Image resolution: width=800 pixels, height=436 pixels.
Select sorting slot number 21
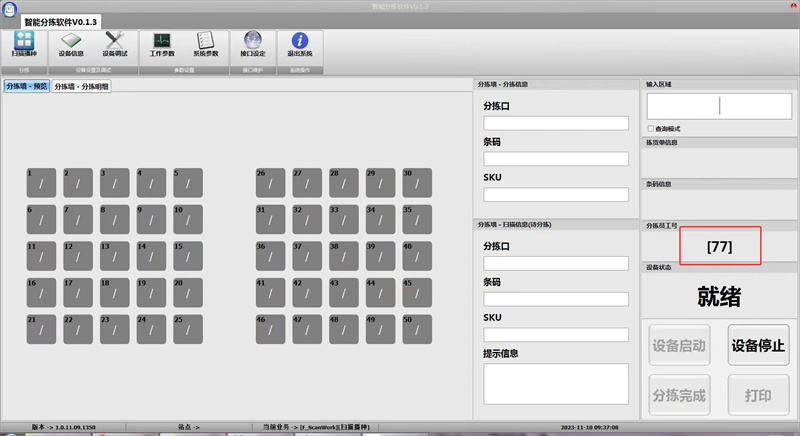41,329
